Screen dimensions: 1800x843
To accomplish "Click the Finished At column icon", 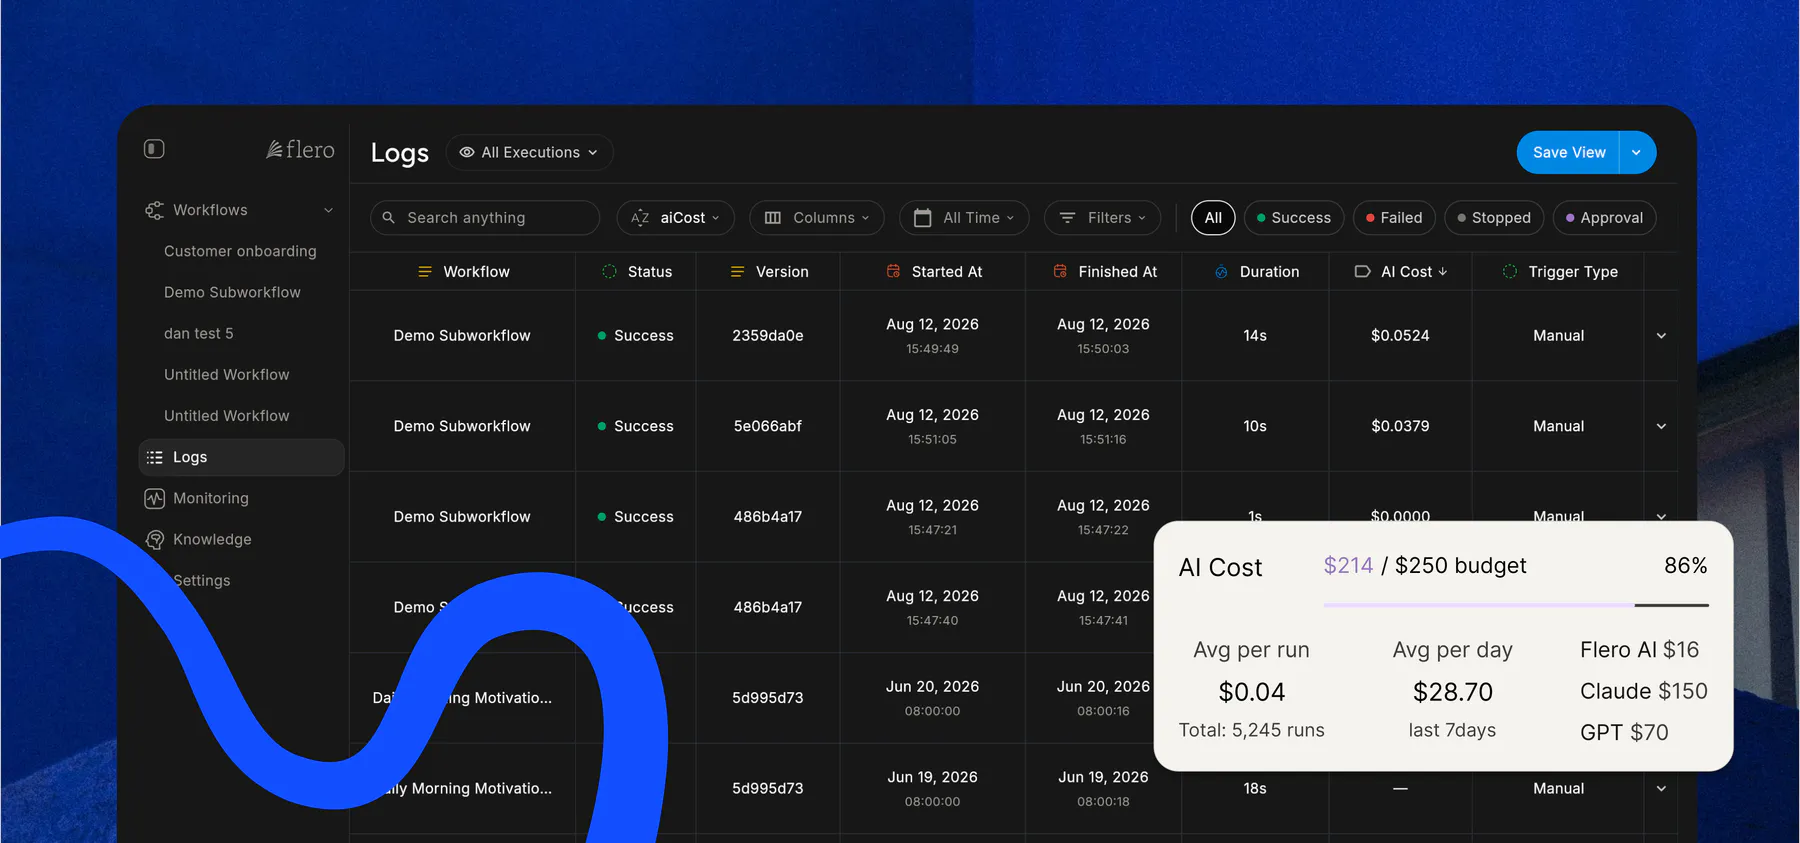I will click(x=1060, y=271).
